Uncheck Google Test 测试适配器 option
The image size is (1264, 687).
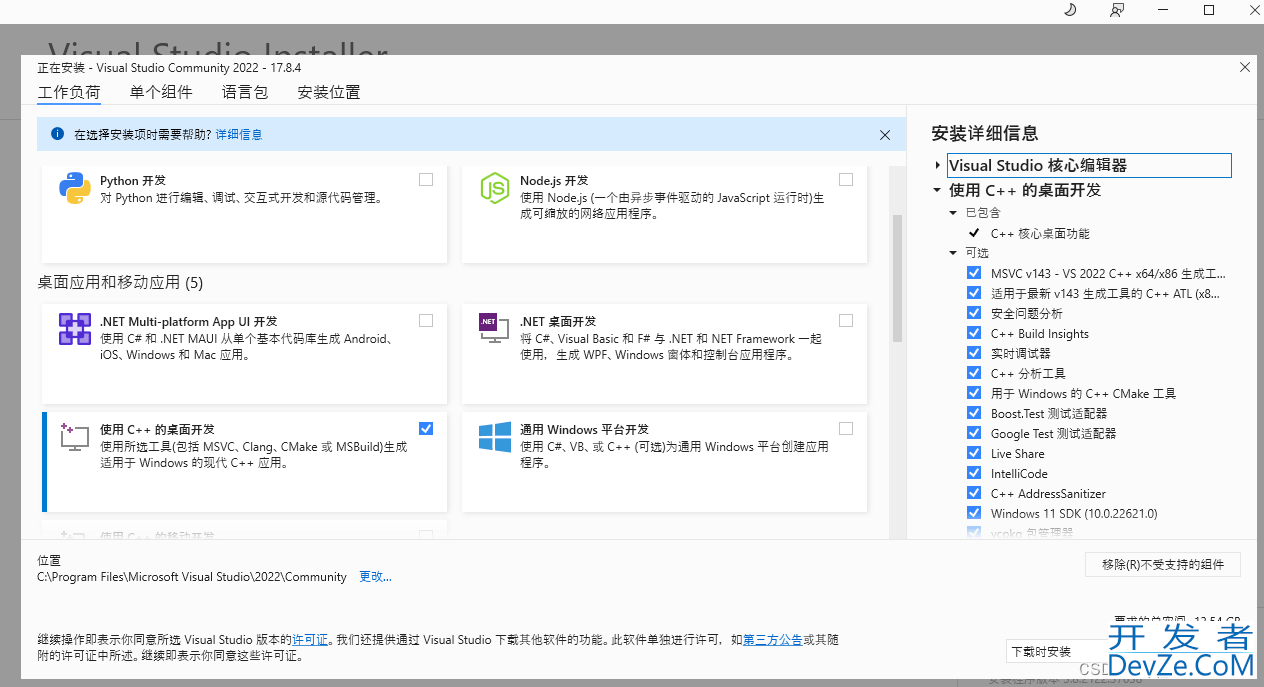[974, 433]
